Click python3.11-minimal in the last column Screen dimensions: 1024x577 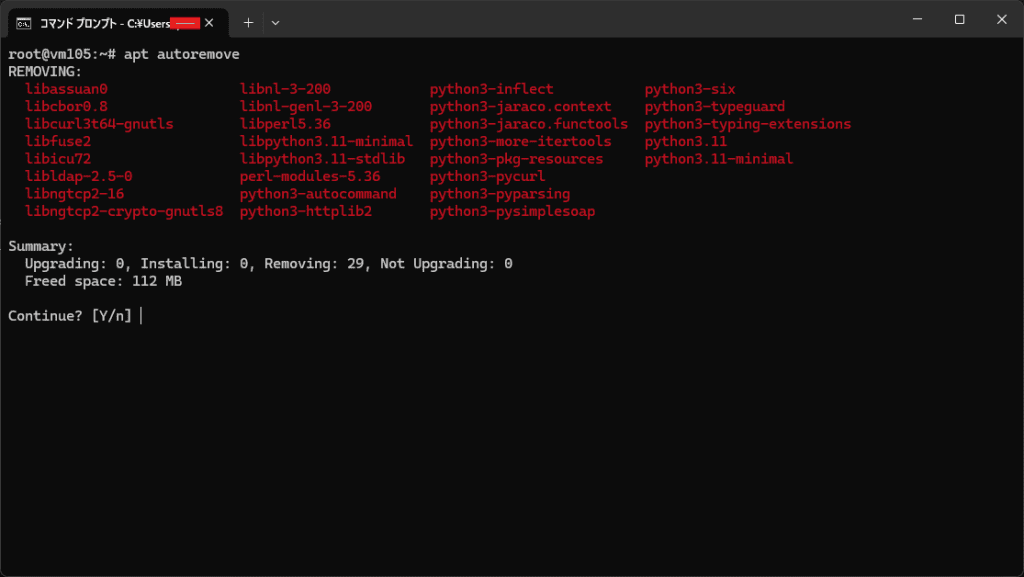(x=718, y=159)
